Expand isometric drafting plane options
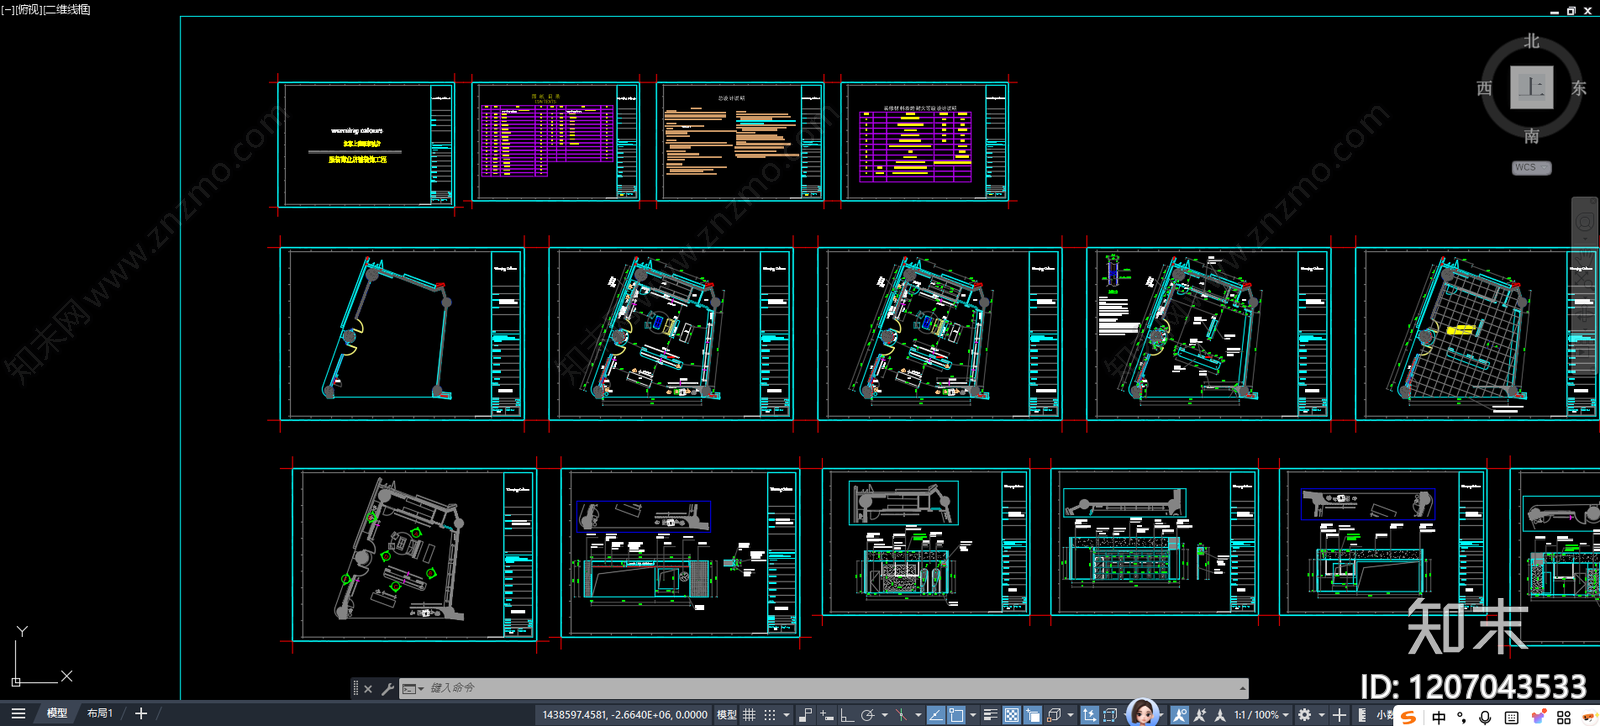 pyautogui.click(x=918, y=715)
